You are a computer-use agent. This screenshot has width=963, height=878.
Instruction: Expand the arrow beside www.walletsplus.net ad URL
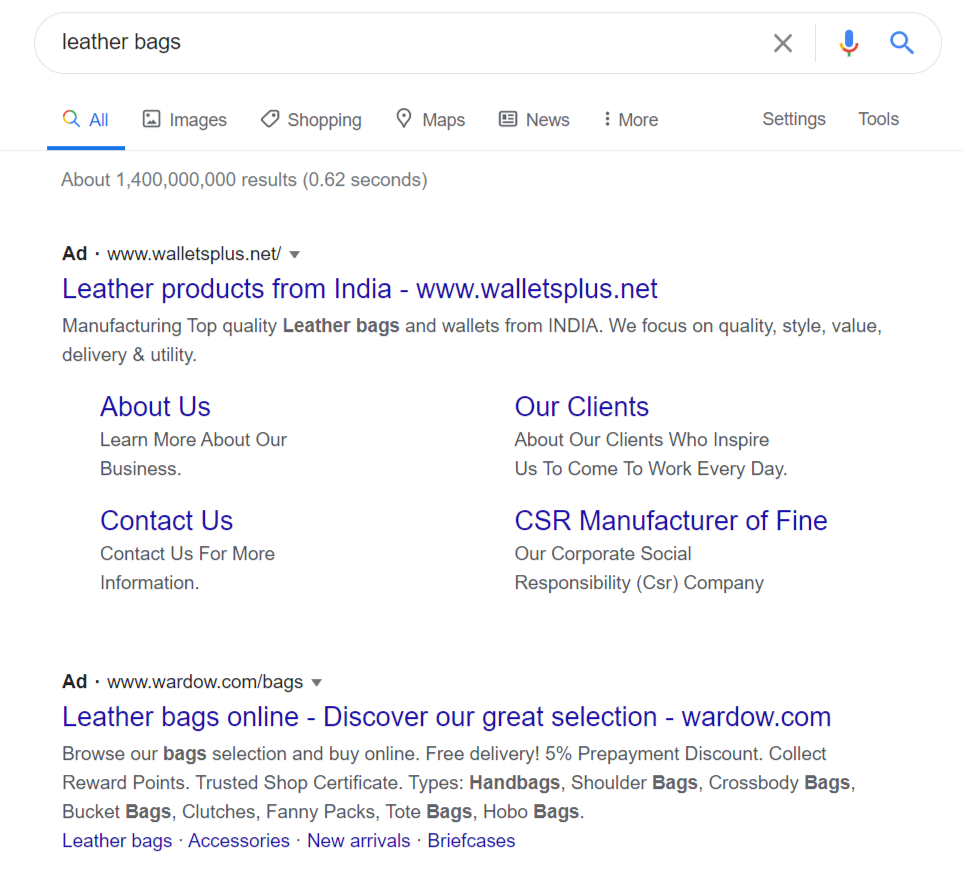[x=295, y=254]
